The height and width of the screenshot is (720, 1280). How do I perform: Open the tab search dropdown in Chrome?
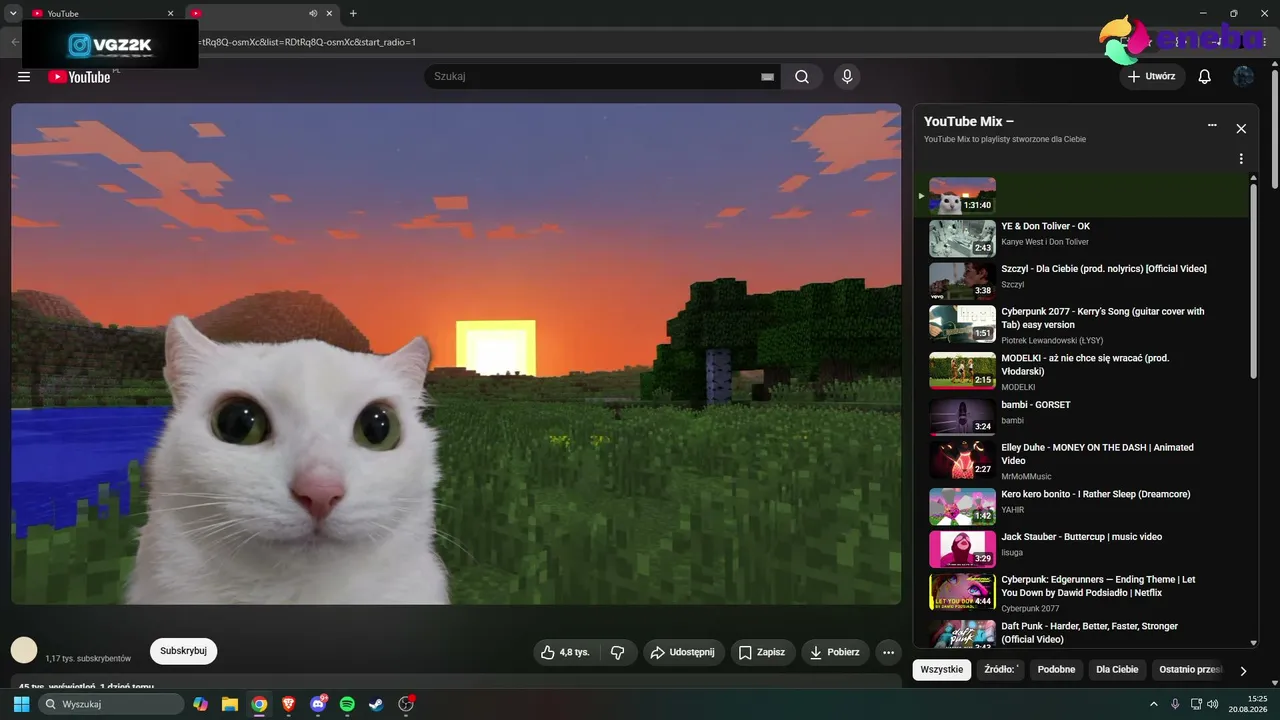click(x=13, y=13)
